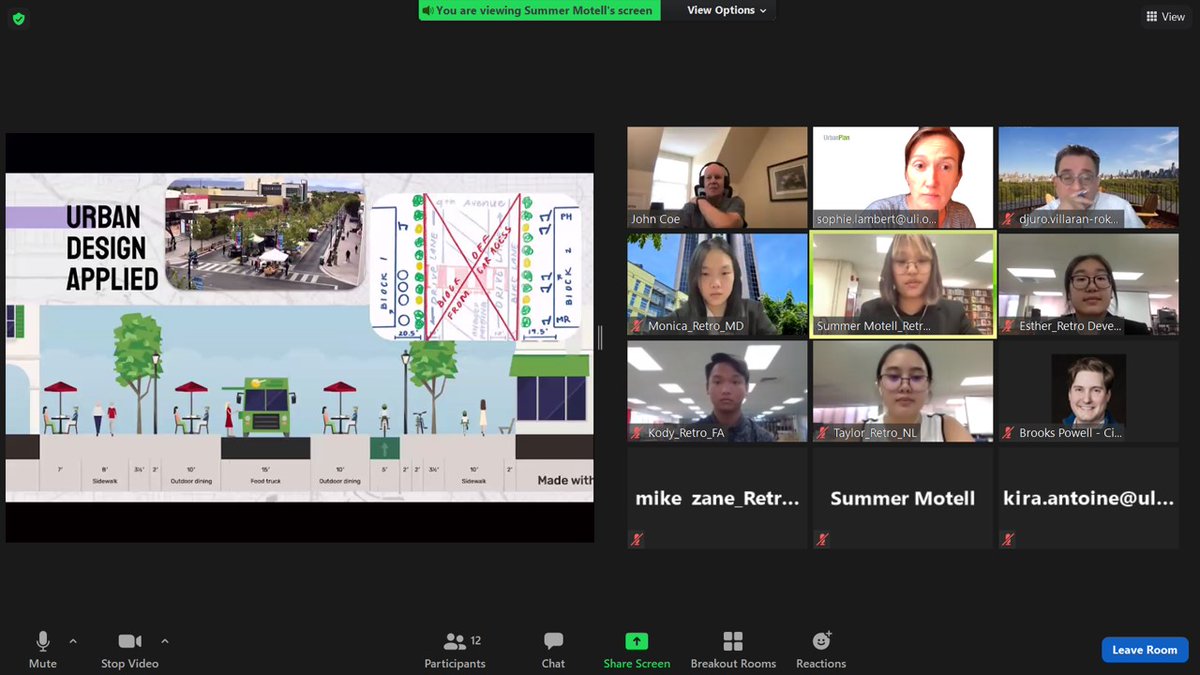Viewport: 1200px width, 675px height.
Task: Click muted mic icon on Monica_Retro_MD tile
Action: tap(638, 326)
